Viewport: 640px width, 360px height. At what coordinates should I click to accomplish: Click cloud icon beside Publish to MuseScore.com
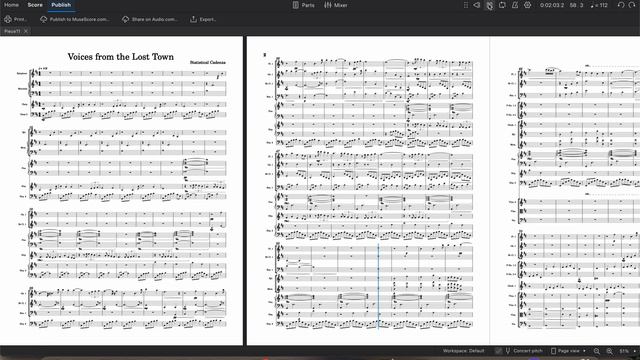[44, 19]
